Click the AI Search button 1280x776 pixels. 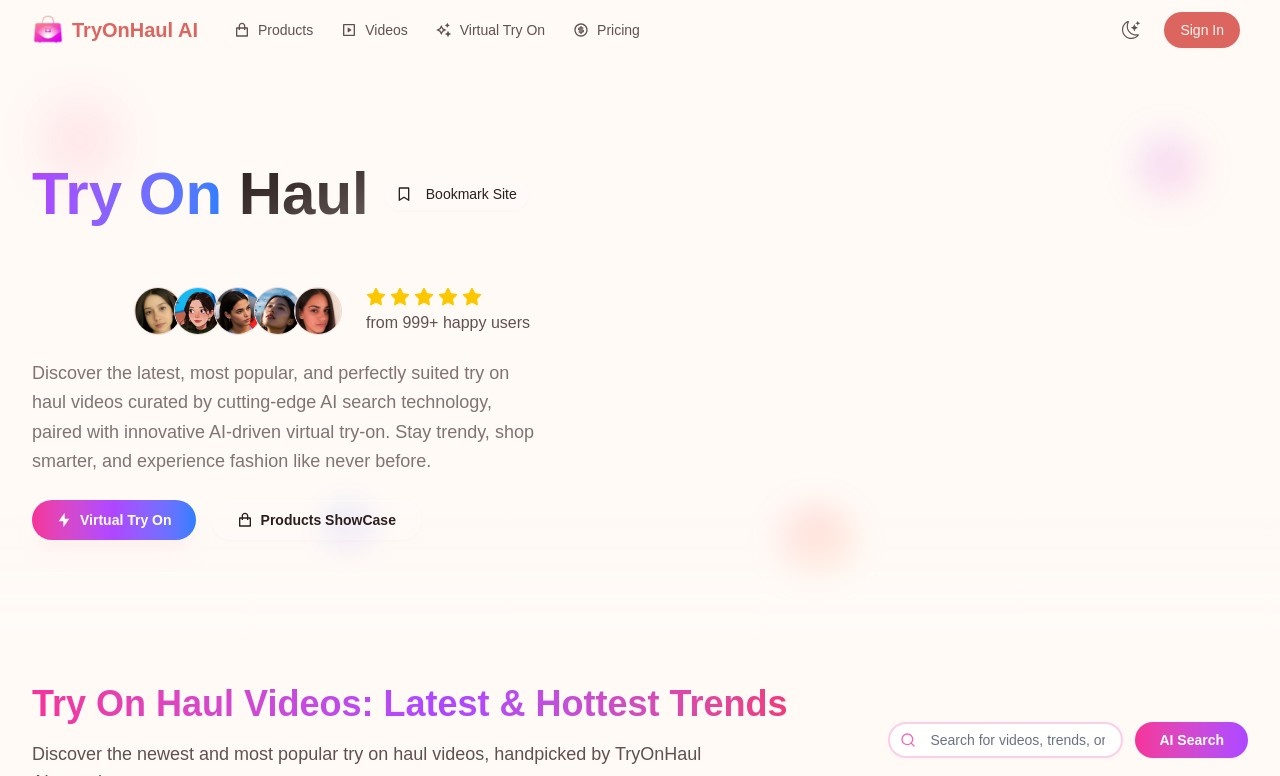click(1191, 740)
